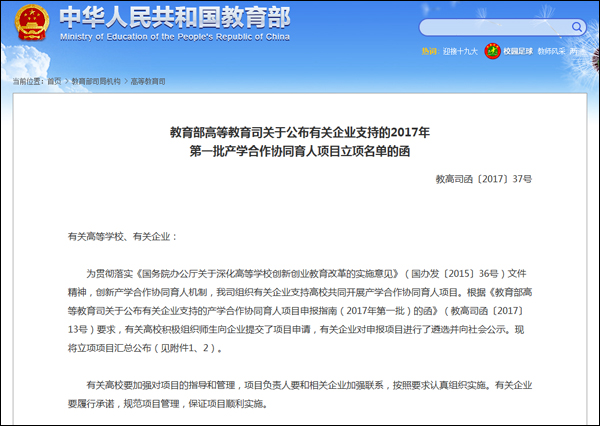Open 高等教育司 breadcrumb link
600x426 pixels.
pyautogui.click(x=148, y=81)
